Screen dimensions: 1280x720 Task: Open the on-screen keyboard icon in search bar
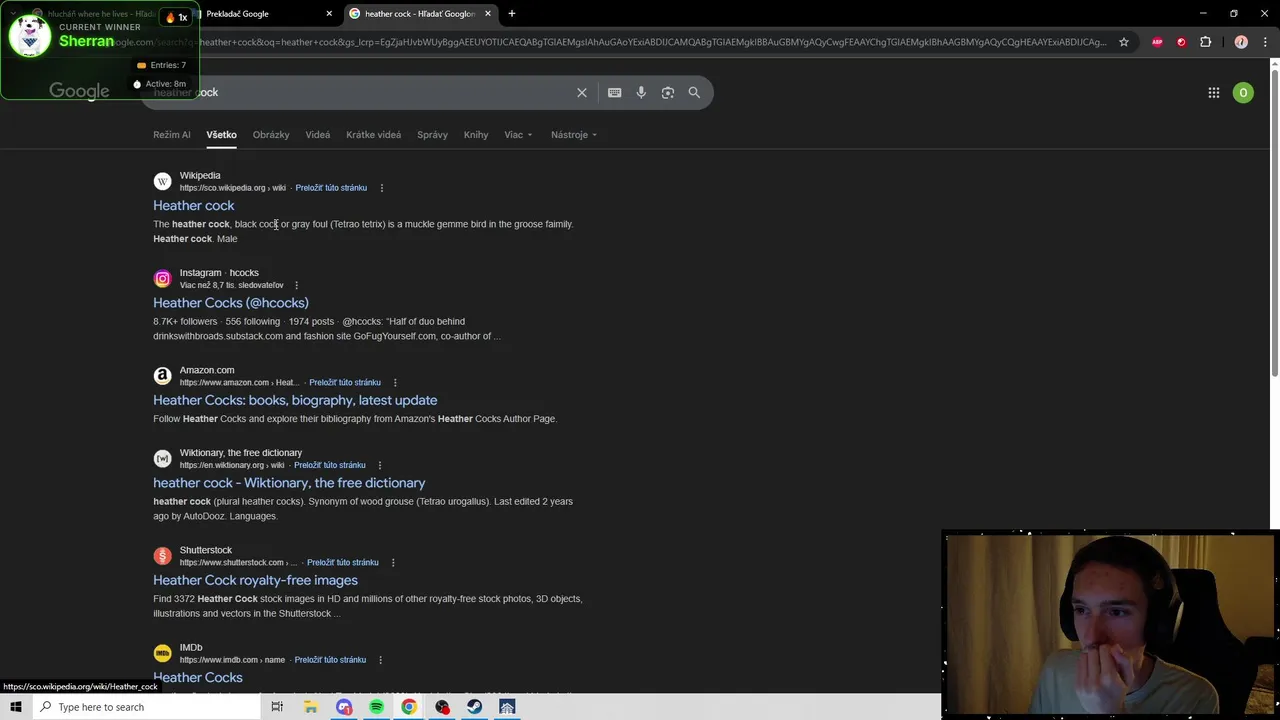[615, 92]
